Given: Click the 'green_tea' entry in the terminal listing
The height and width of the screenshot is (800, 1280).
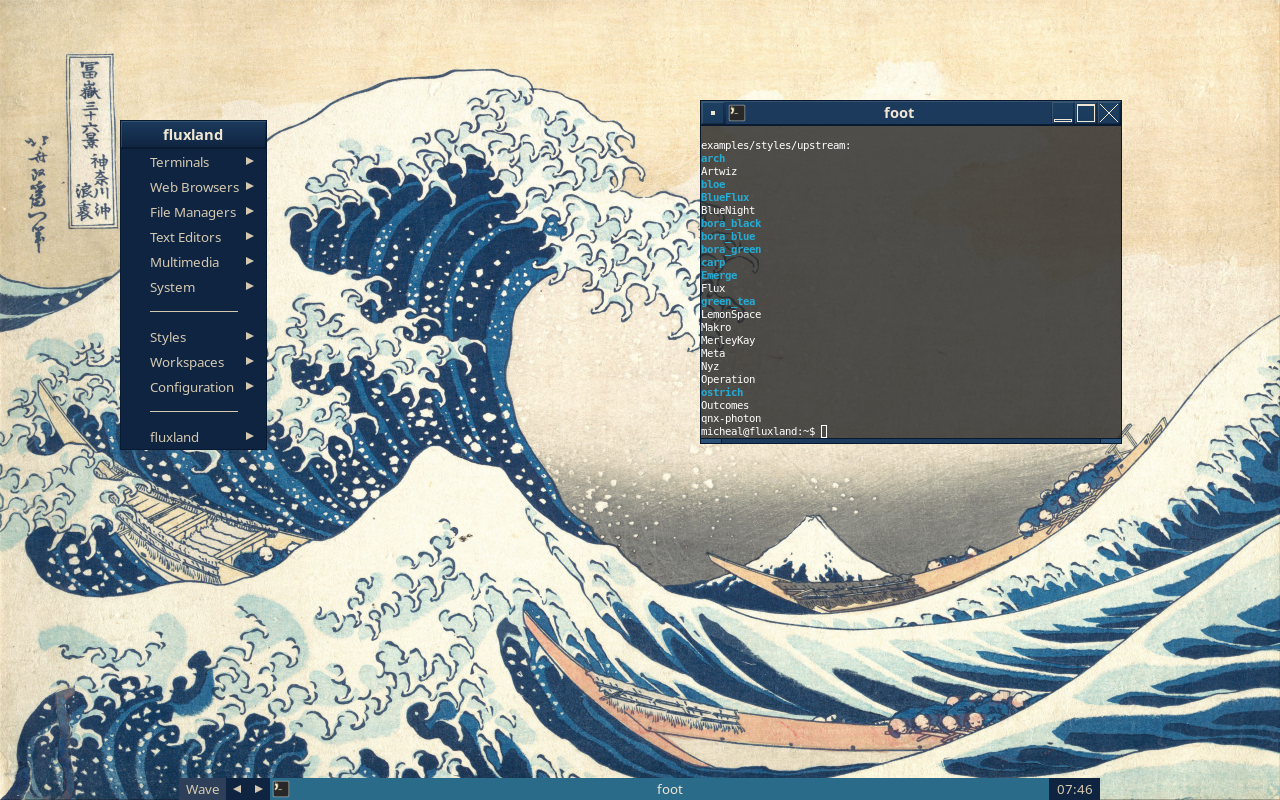Looking at the screenshot, I should 728,302.
